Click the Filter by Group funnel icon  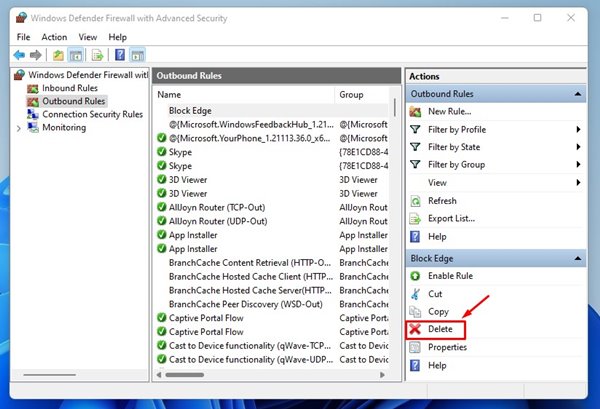pos(415,165)
